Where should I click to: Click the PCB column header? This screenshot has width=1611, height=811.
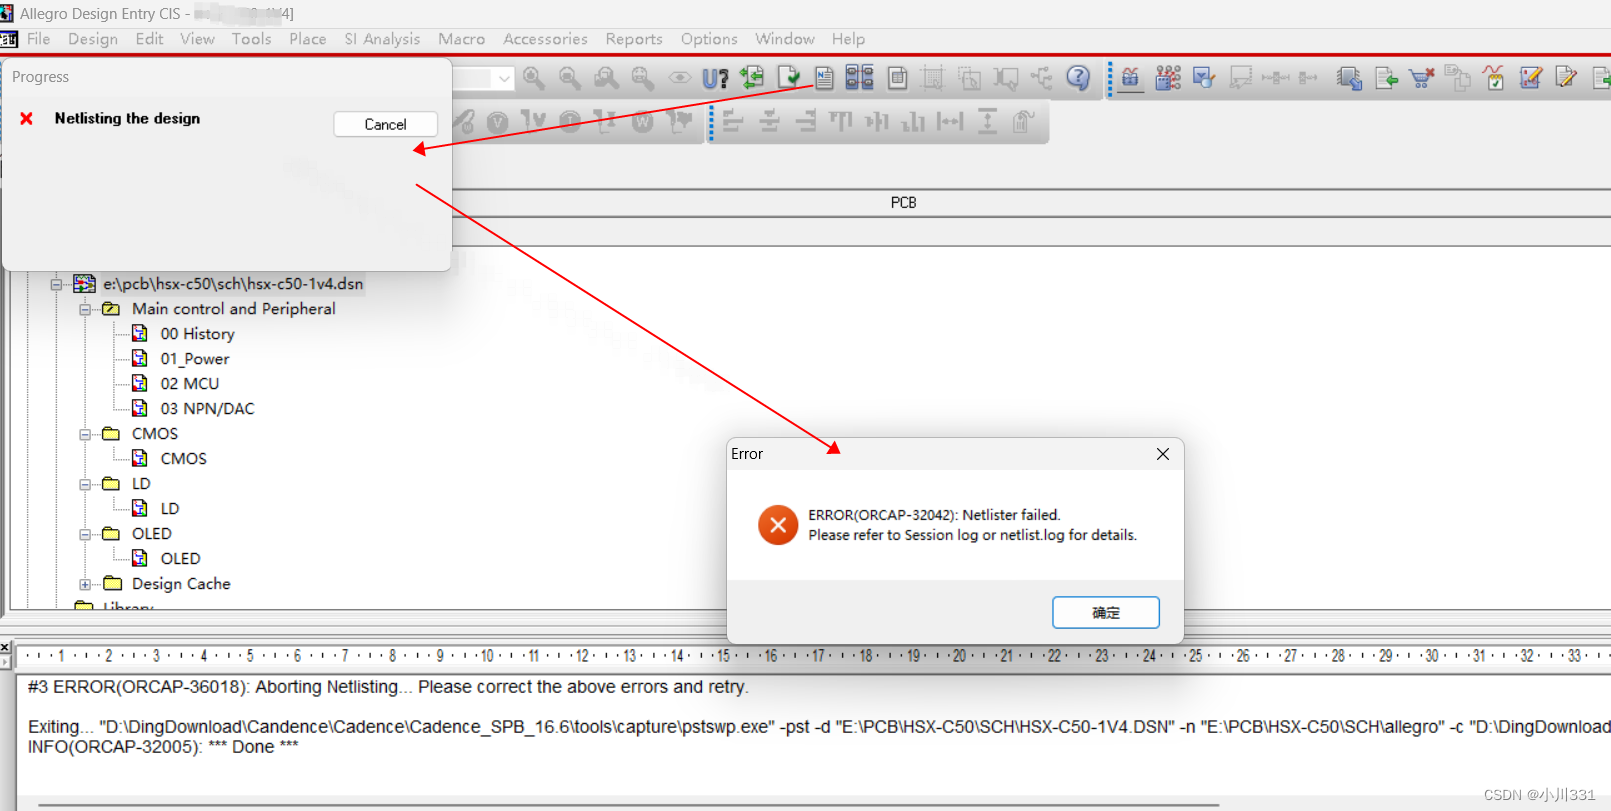coord(904,203)
